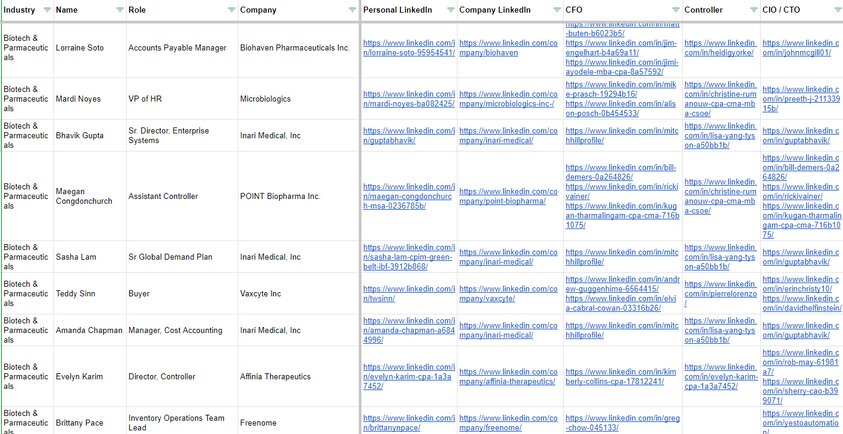
Task: Select the Buyer role cell
Action: (x=182, y=294)
